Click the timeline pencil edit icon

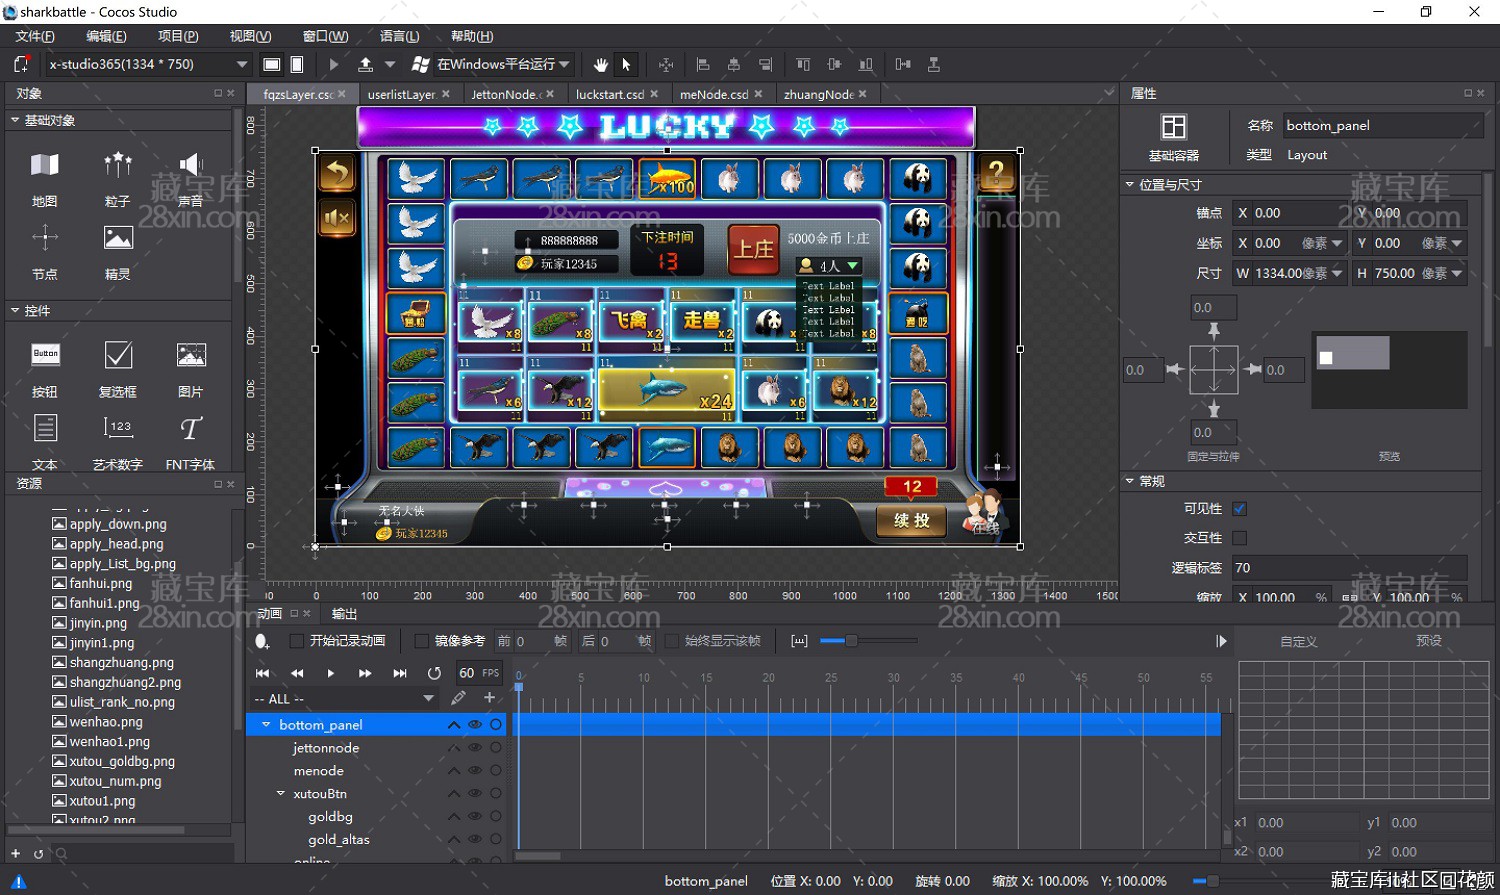(x=458, y=698)
